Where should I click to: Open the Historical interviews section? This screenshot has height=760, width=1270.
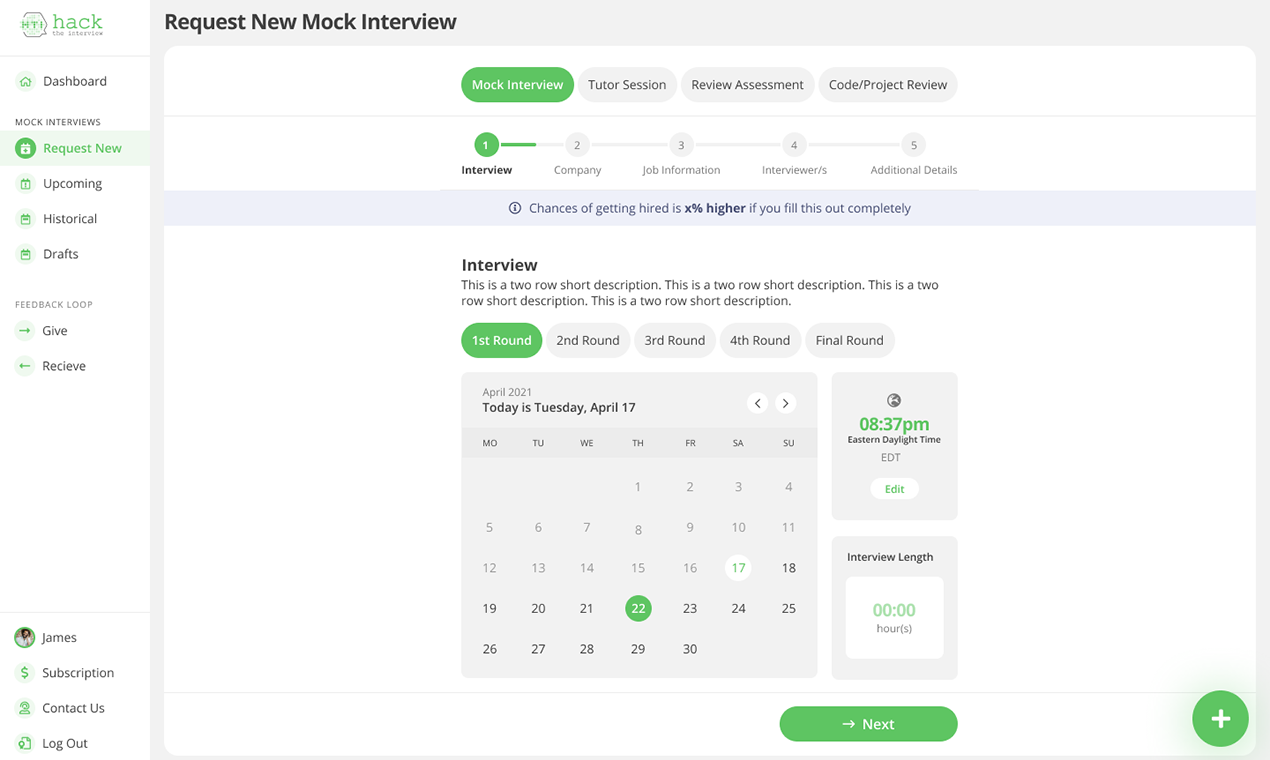coord(23,218)
